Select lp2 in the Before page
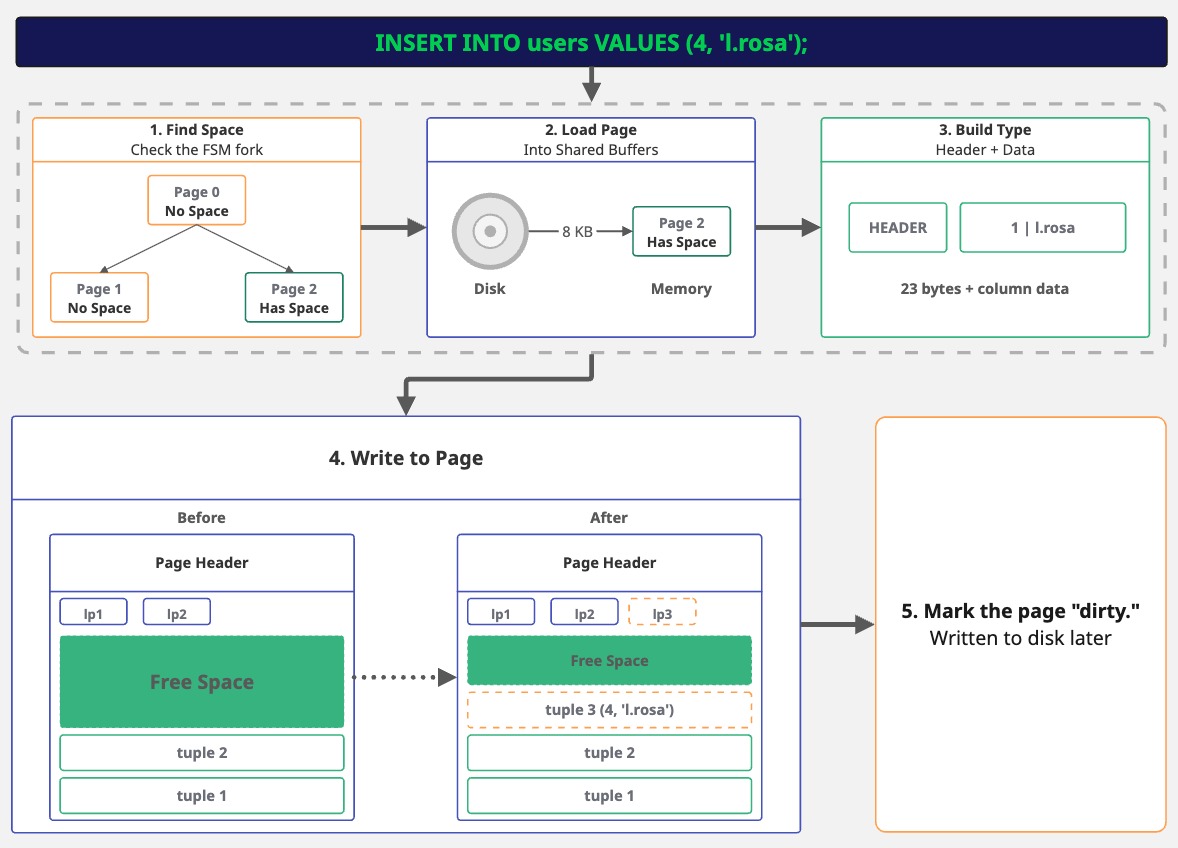The height and width of the screenshot is (848, 1178). pyautogui.click(x=176, y=613)
